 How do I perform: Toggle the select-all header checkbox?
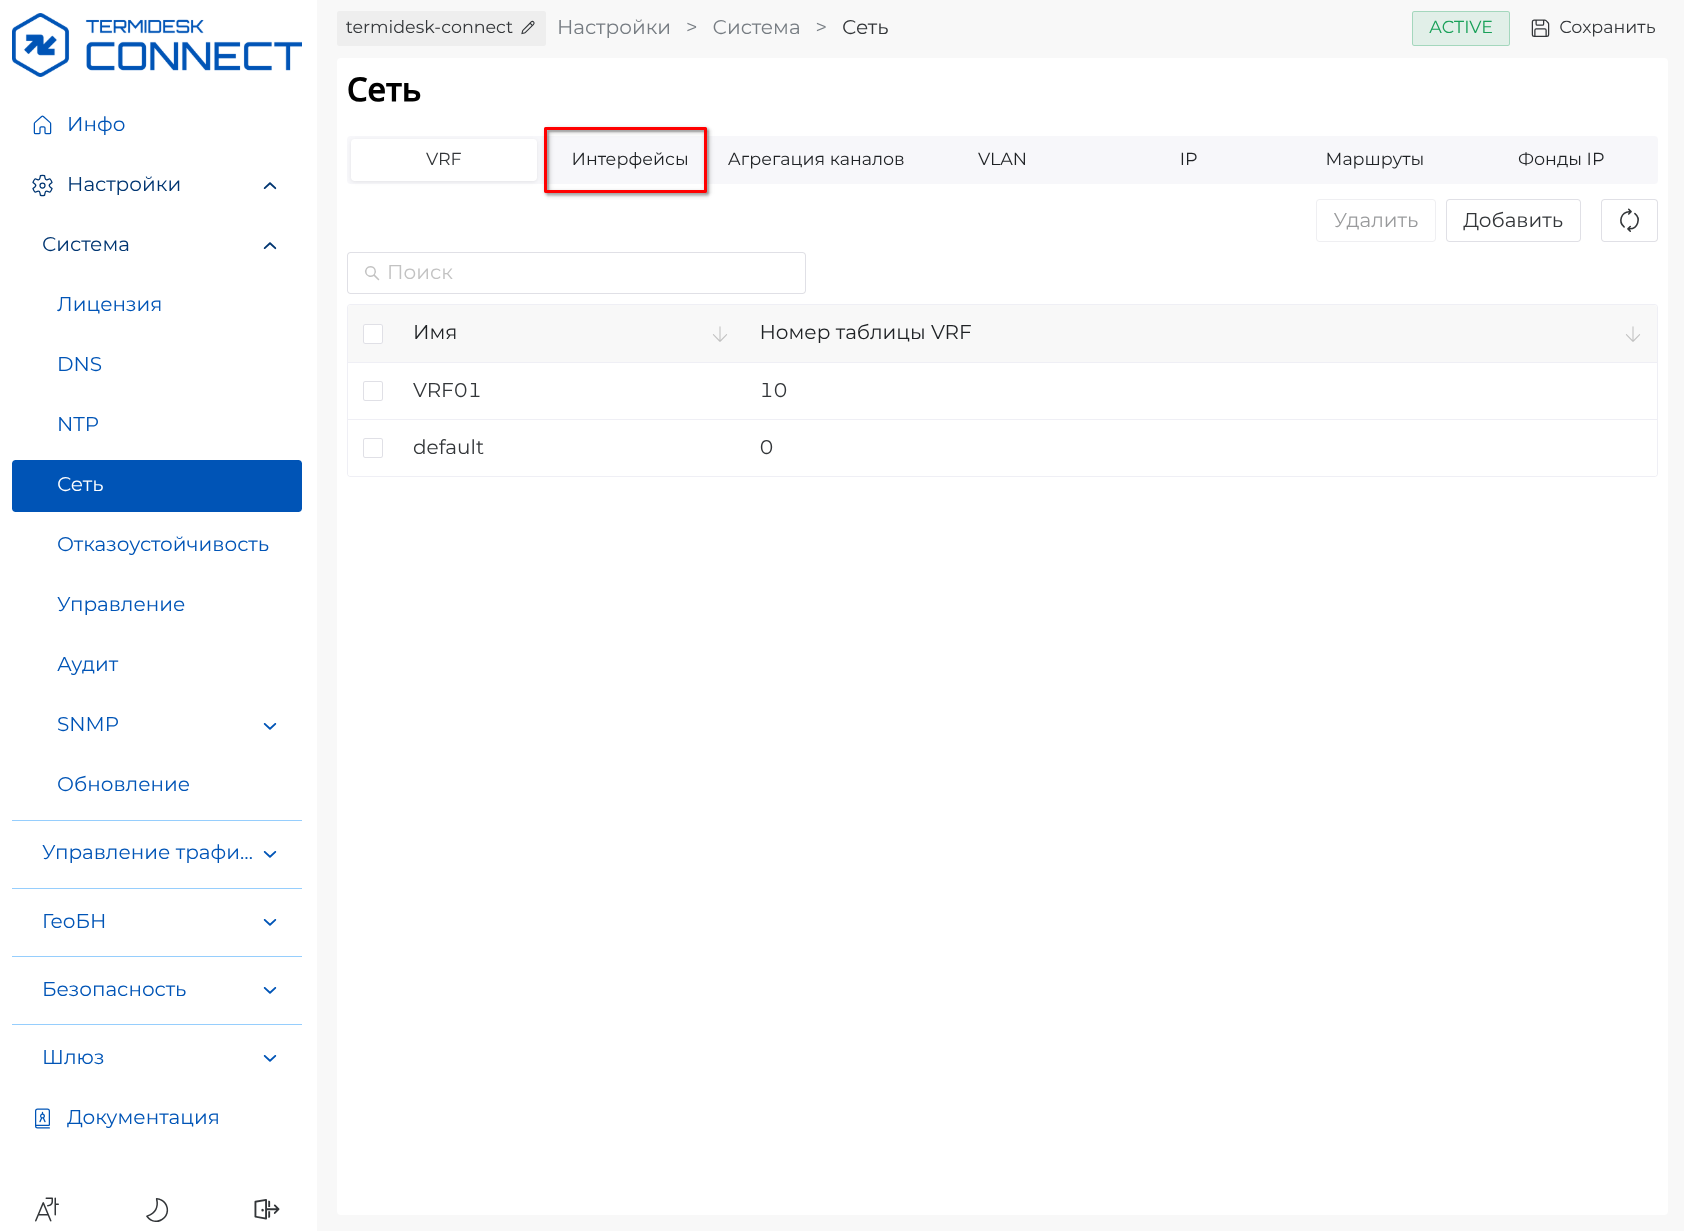pyautogui.click(x=373, y=334)
